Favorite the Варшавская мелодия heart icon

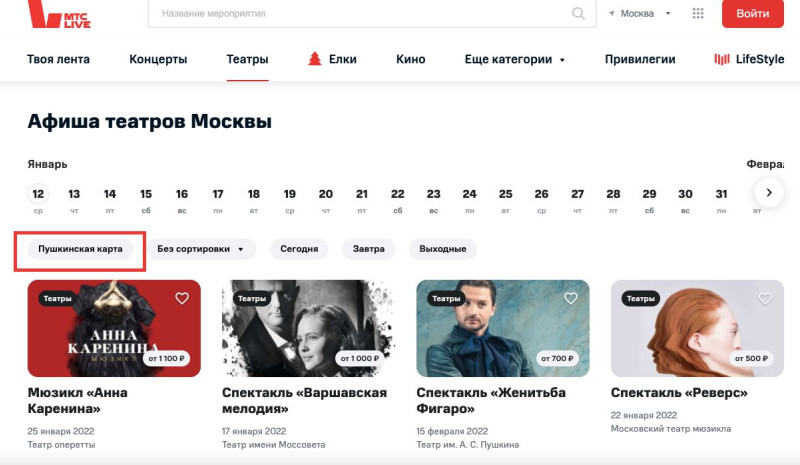tap(377, 298)
